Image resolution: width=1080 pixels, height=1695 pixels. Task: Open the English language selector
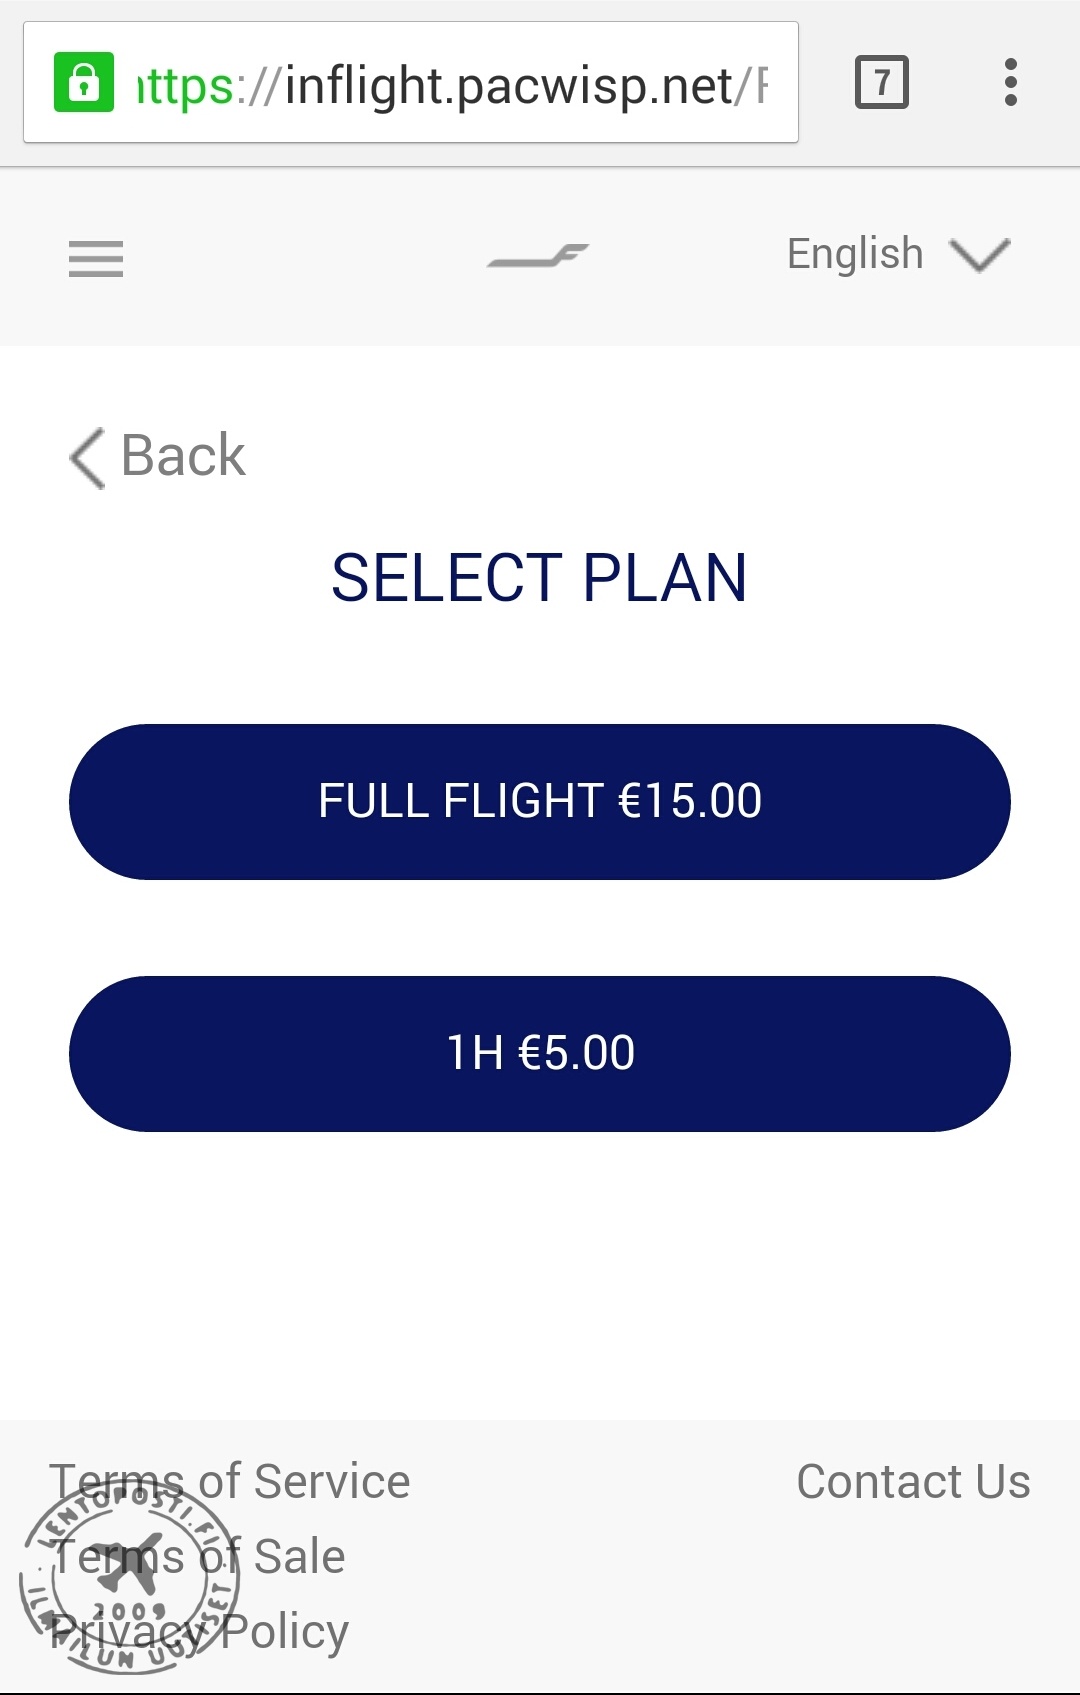coord(855,254)
